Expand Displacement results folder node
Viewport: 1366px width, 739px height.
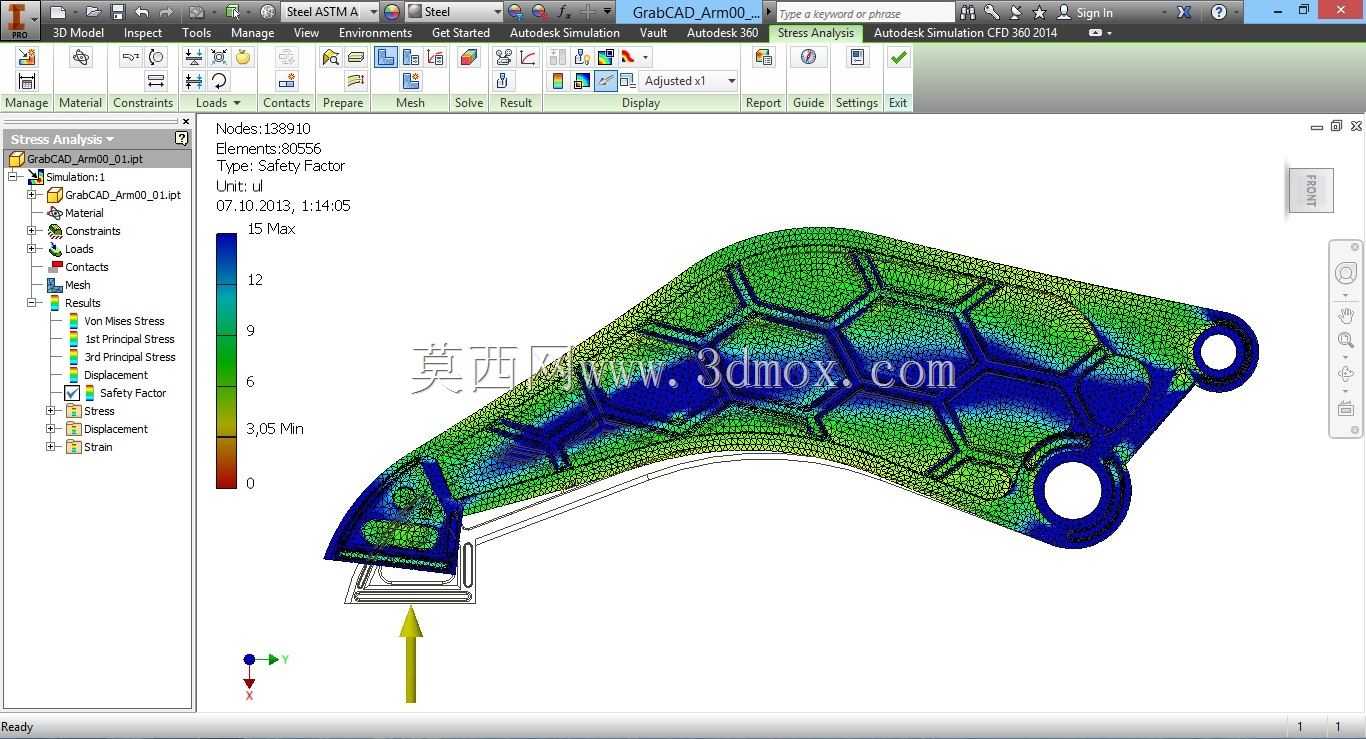[51, 429]
